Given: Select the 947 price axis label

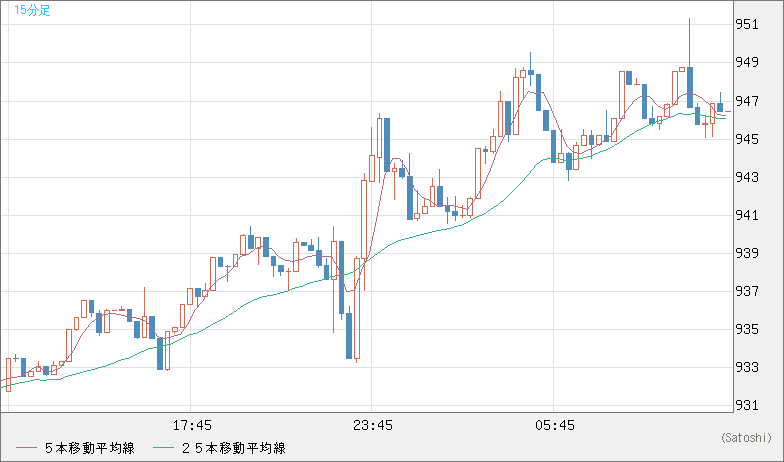Looking at the screenshot, I should (746, 101).
